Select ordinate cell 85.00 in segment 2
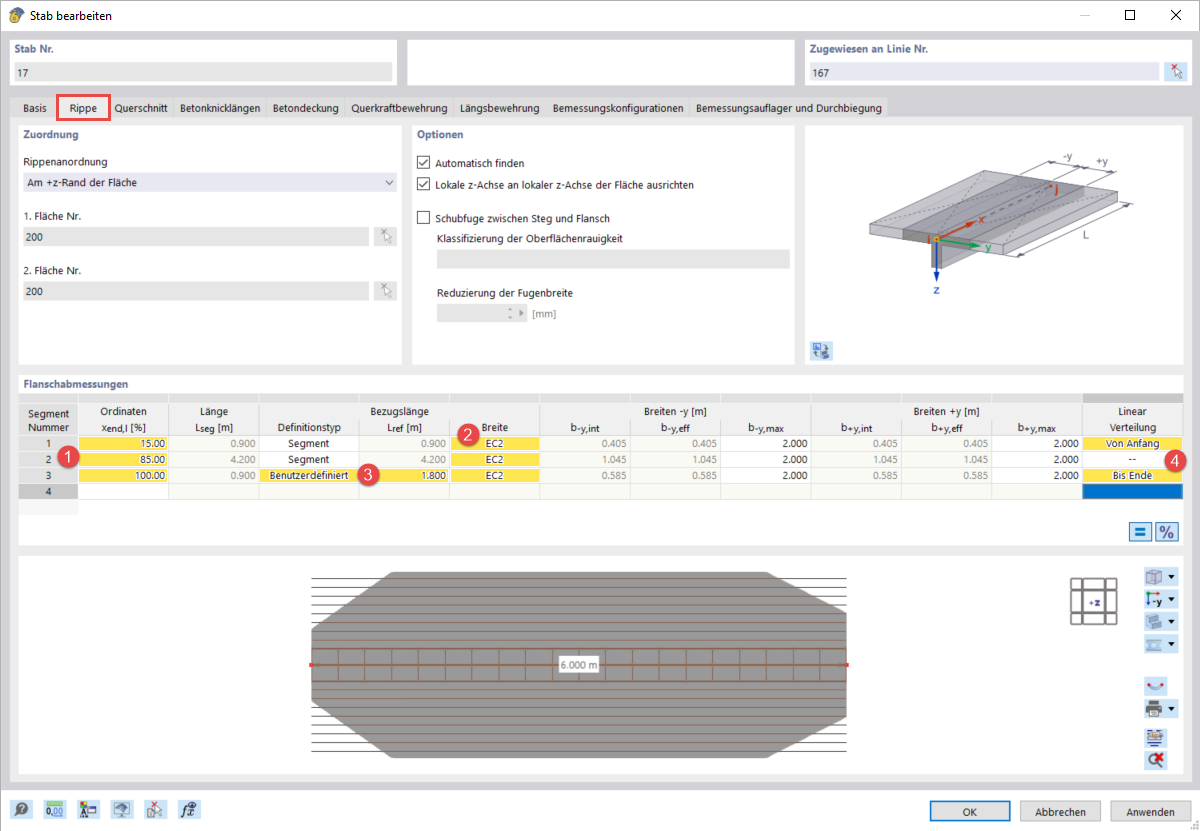This screenshot has height=831, width=1200. pos(123,460)
